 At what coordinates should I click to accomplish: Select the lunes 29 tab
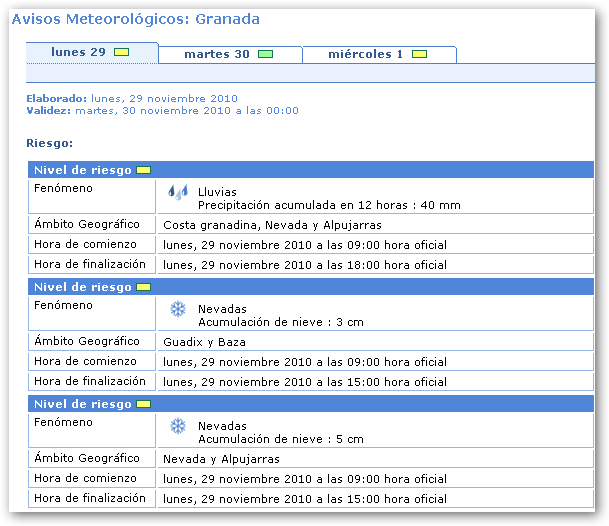[x=78, y=52]
